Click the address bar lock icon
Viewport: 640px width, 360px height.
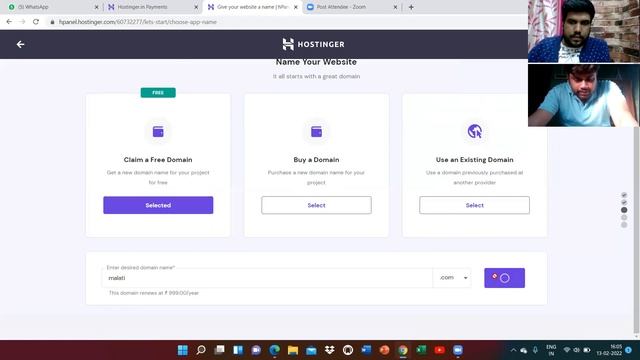pos(52,22)
